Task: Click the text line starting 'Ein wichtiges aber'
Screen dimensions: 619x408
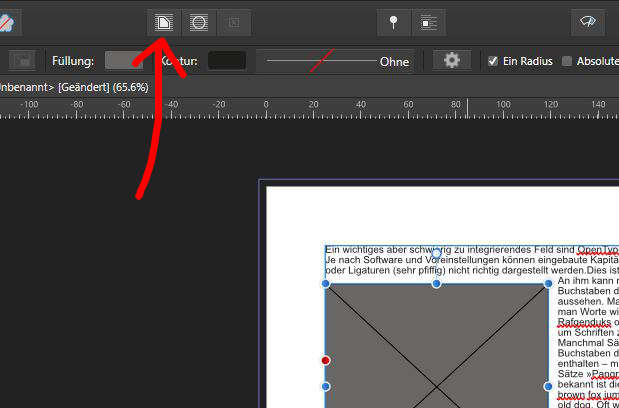Action: coord(472,250)
